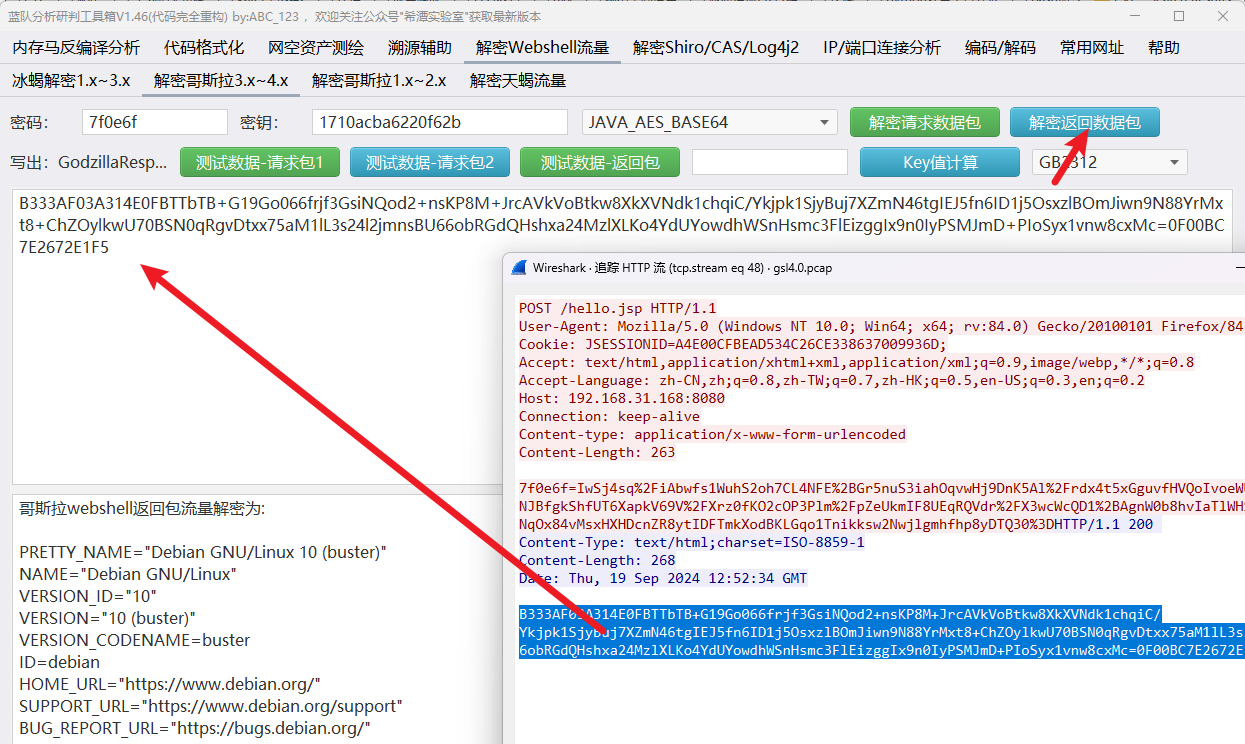Open the 网空资产测绘 tab
This screenshot has width=1245, height=744.
(316, 47)
